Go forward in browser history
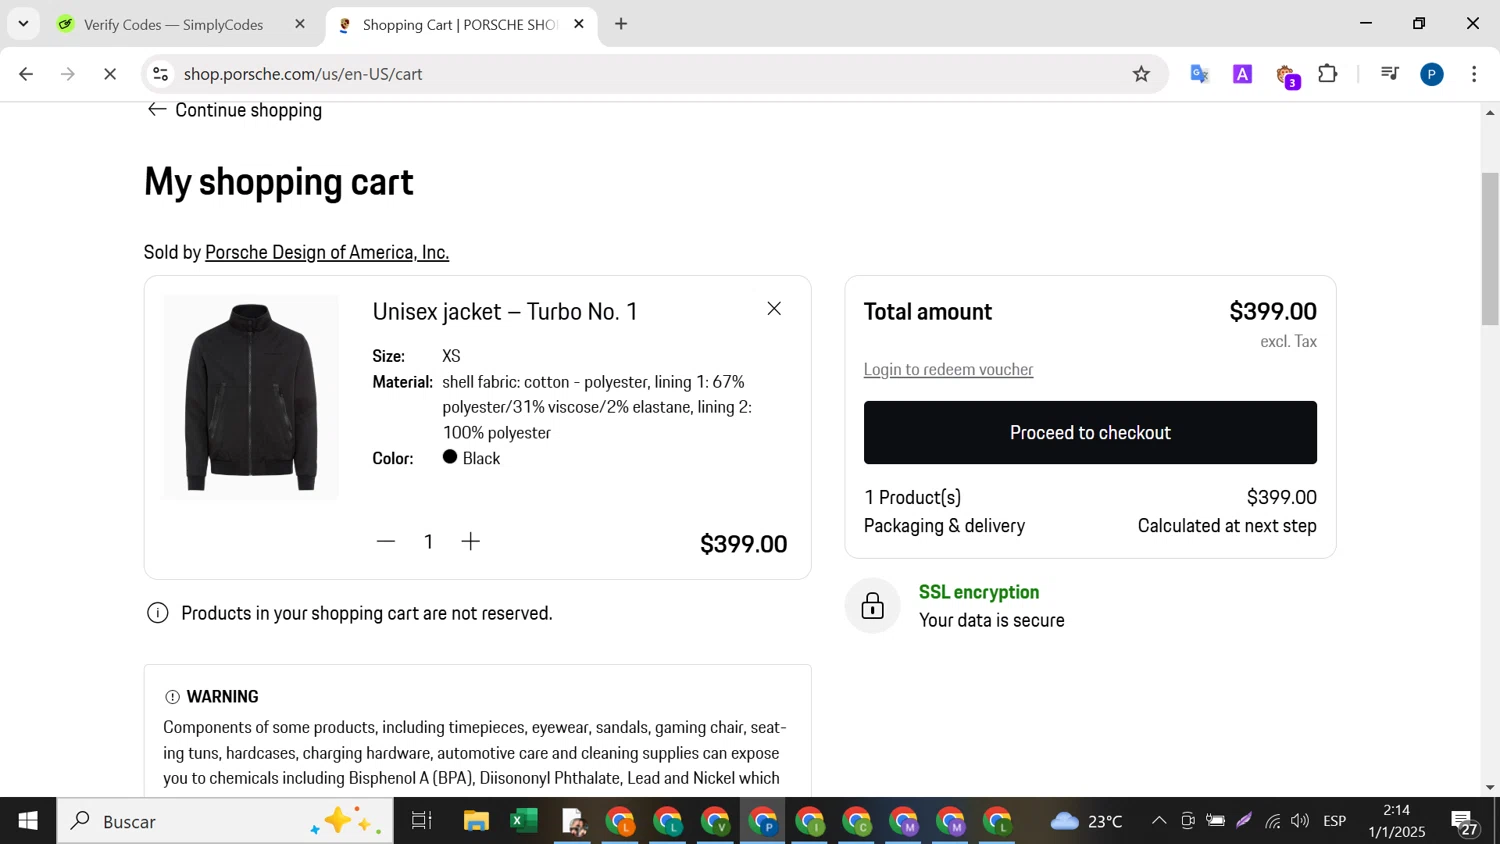The width and height of the screenshot is (1500, 844). click(x=68, y=74)
